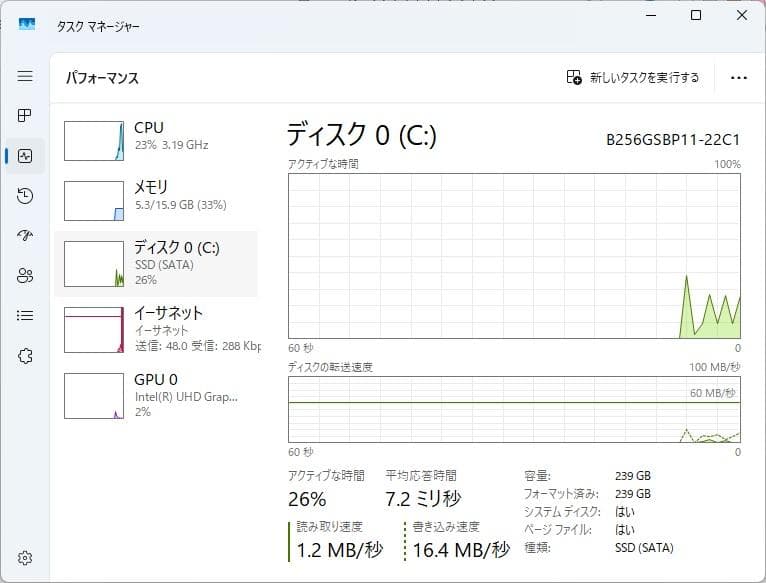
Task: Click the 読み取り速度 label
Action: pos(329,527)
